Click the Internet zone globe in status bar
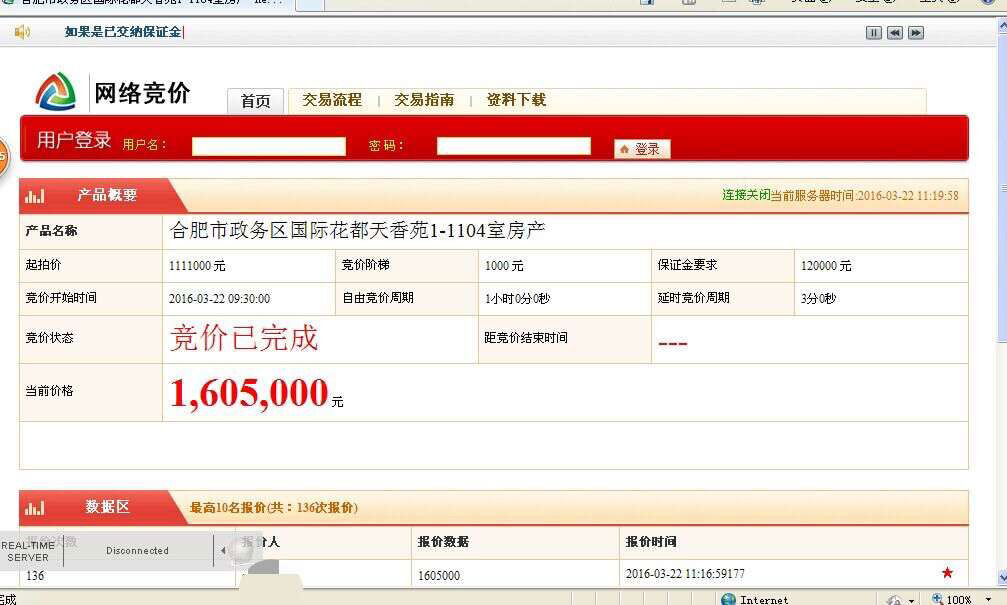The image size is (1007, 605). (729, 599)
